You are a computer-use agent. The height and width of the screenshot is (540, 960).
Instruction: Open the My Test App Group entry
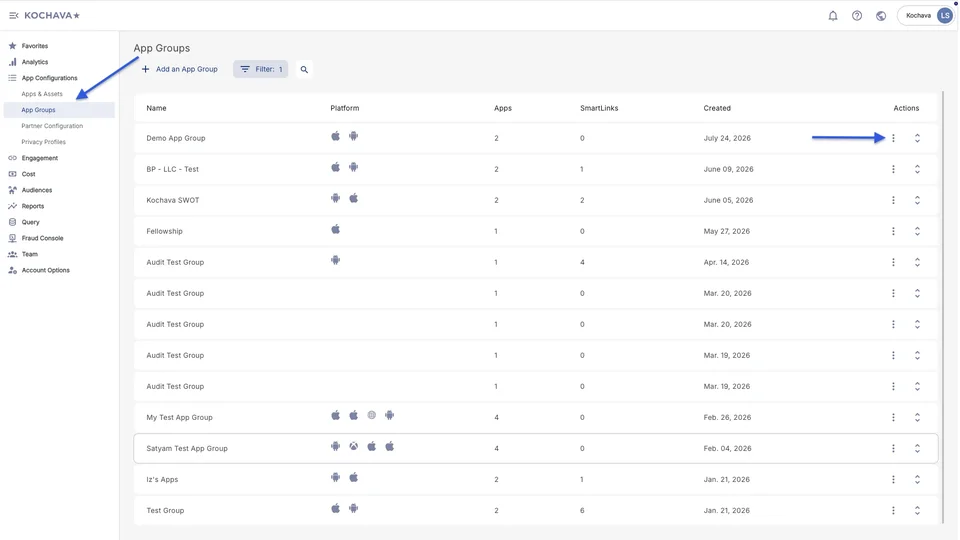(x=179, y=418)
